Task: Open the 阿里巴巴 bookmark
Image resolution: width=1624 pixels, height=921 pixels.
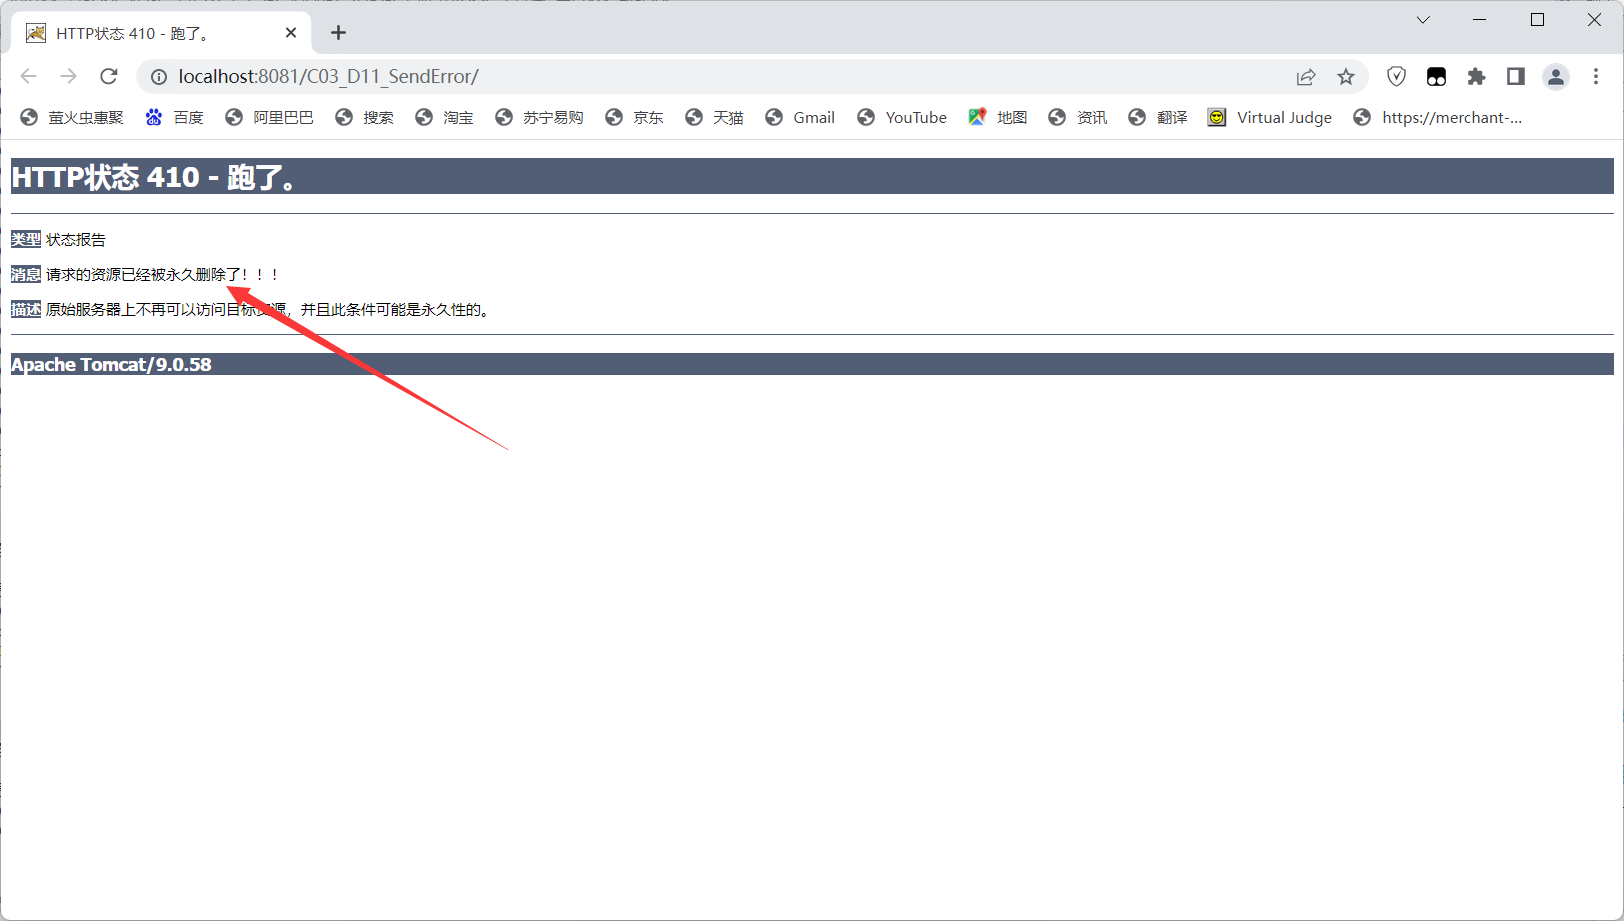Action: pos(270,118)
